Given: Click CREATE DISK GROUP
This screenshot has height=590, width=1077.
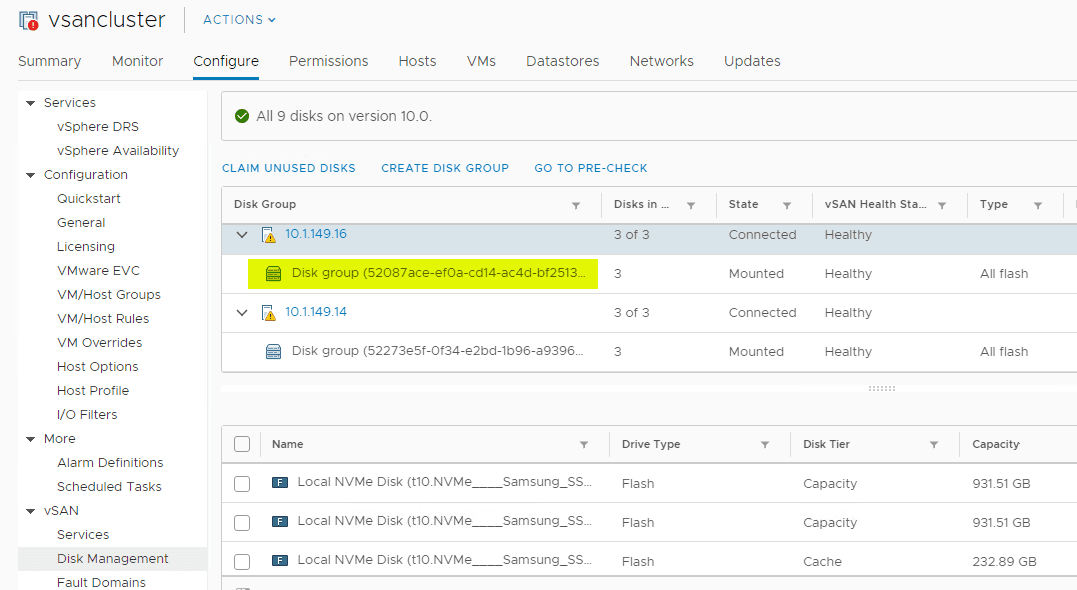Looking at the screenshot, I should click(445, 168).
